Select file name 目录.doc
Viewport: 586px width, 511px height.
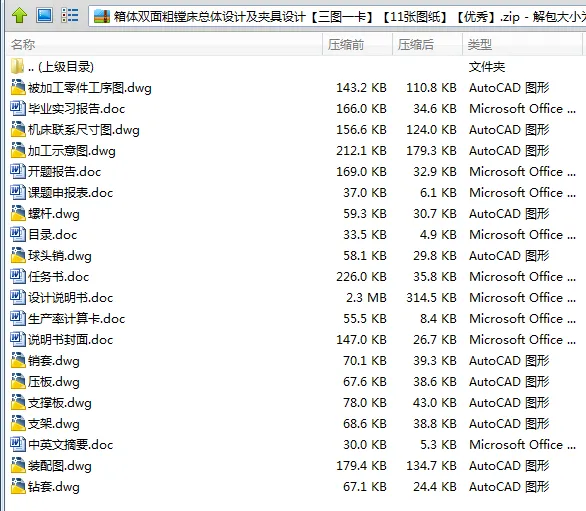pos(53,235)
